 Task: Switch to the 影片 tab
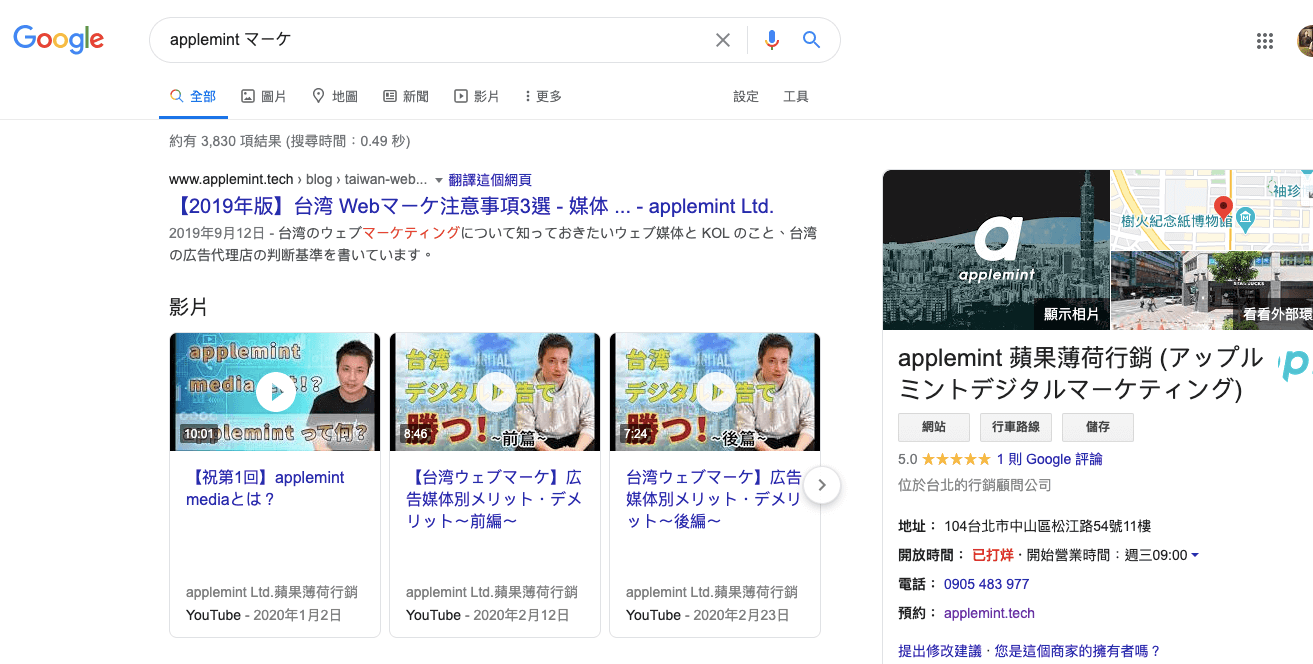point(477,96)
